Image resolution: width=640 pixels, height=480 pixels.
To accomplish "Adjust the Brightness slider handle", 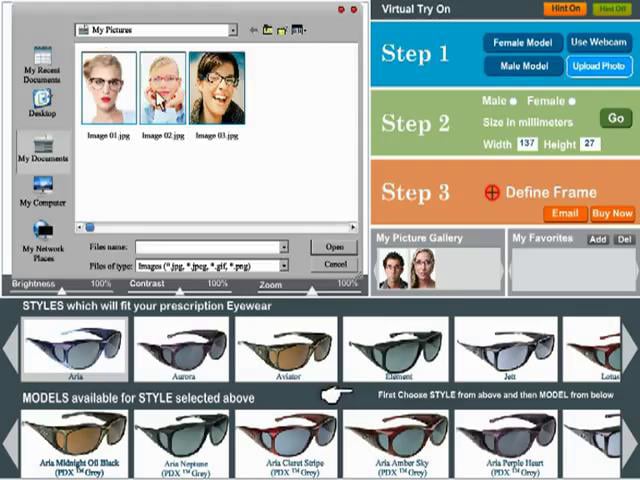I will coord(62,291).
